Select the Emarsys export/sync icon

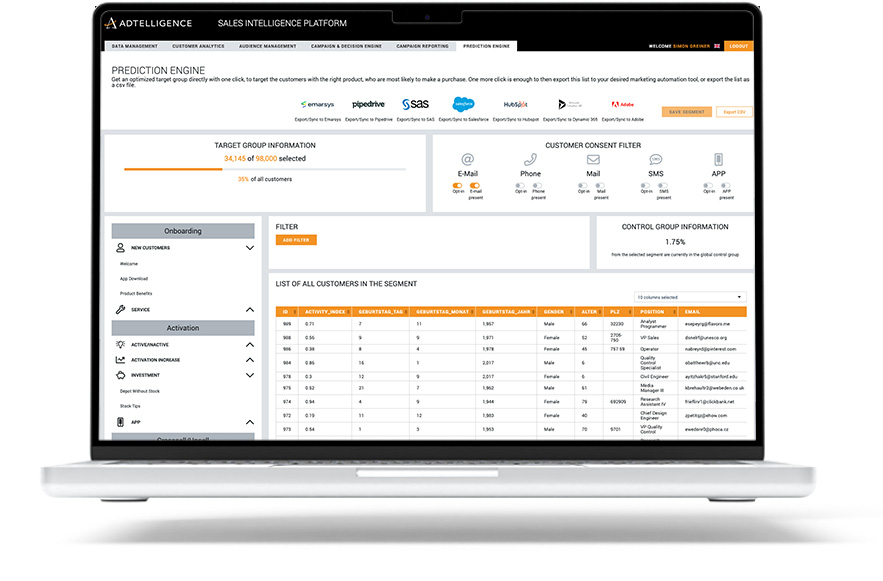click(x=316, y=104)
